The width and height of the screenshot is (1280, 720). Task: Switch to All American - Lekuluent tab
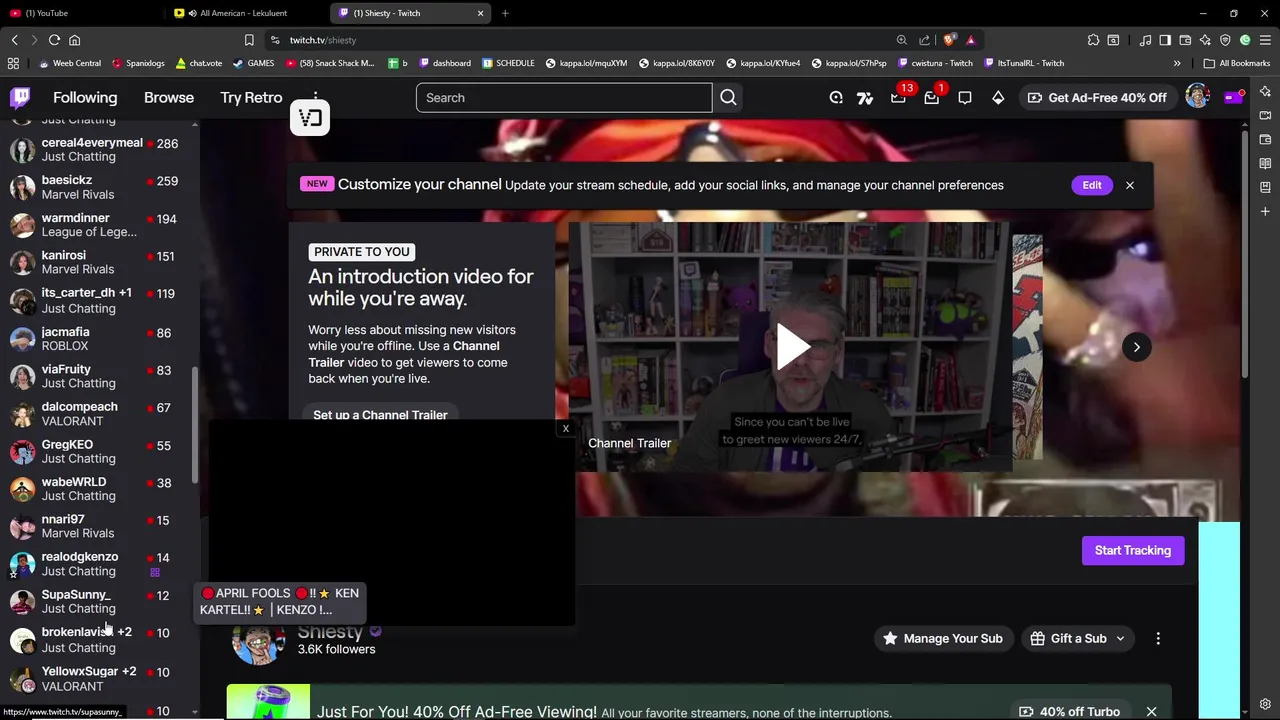coord(247,13)
